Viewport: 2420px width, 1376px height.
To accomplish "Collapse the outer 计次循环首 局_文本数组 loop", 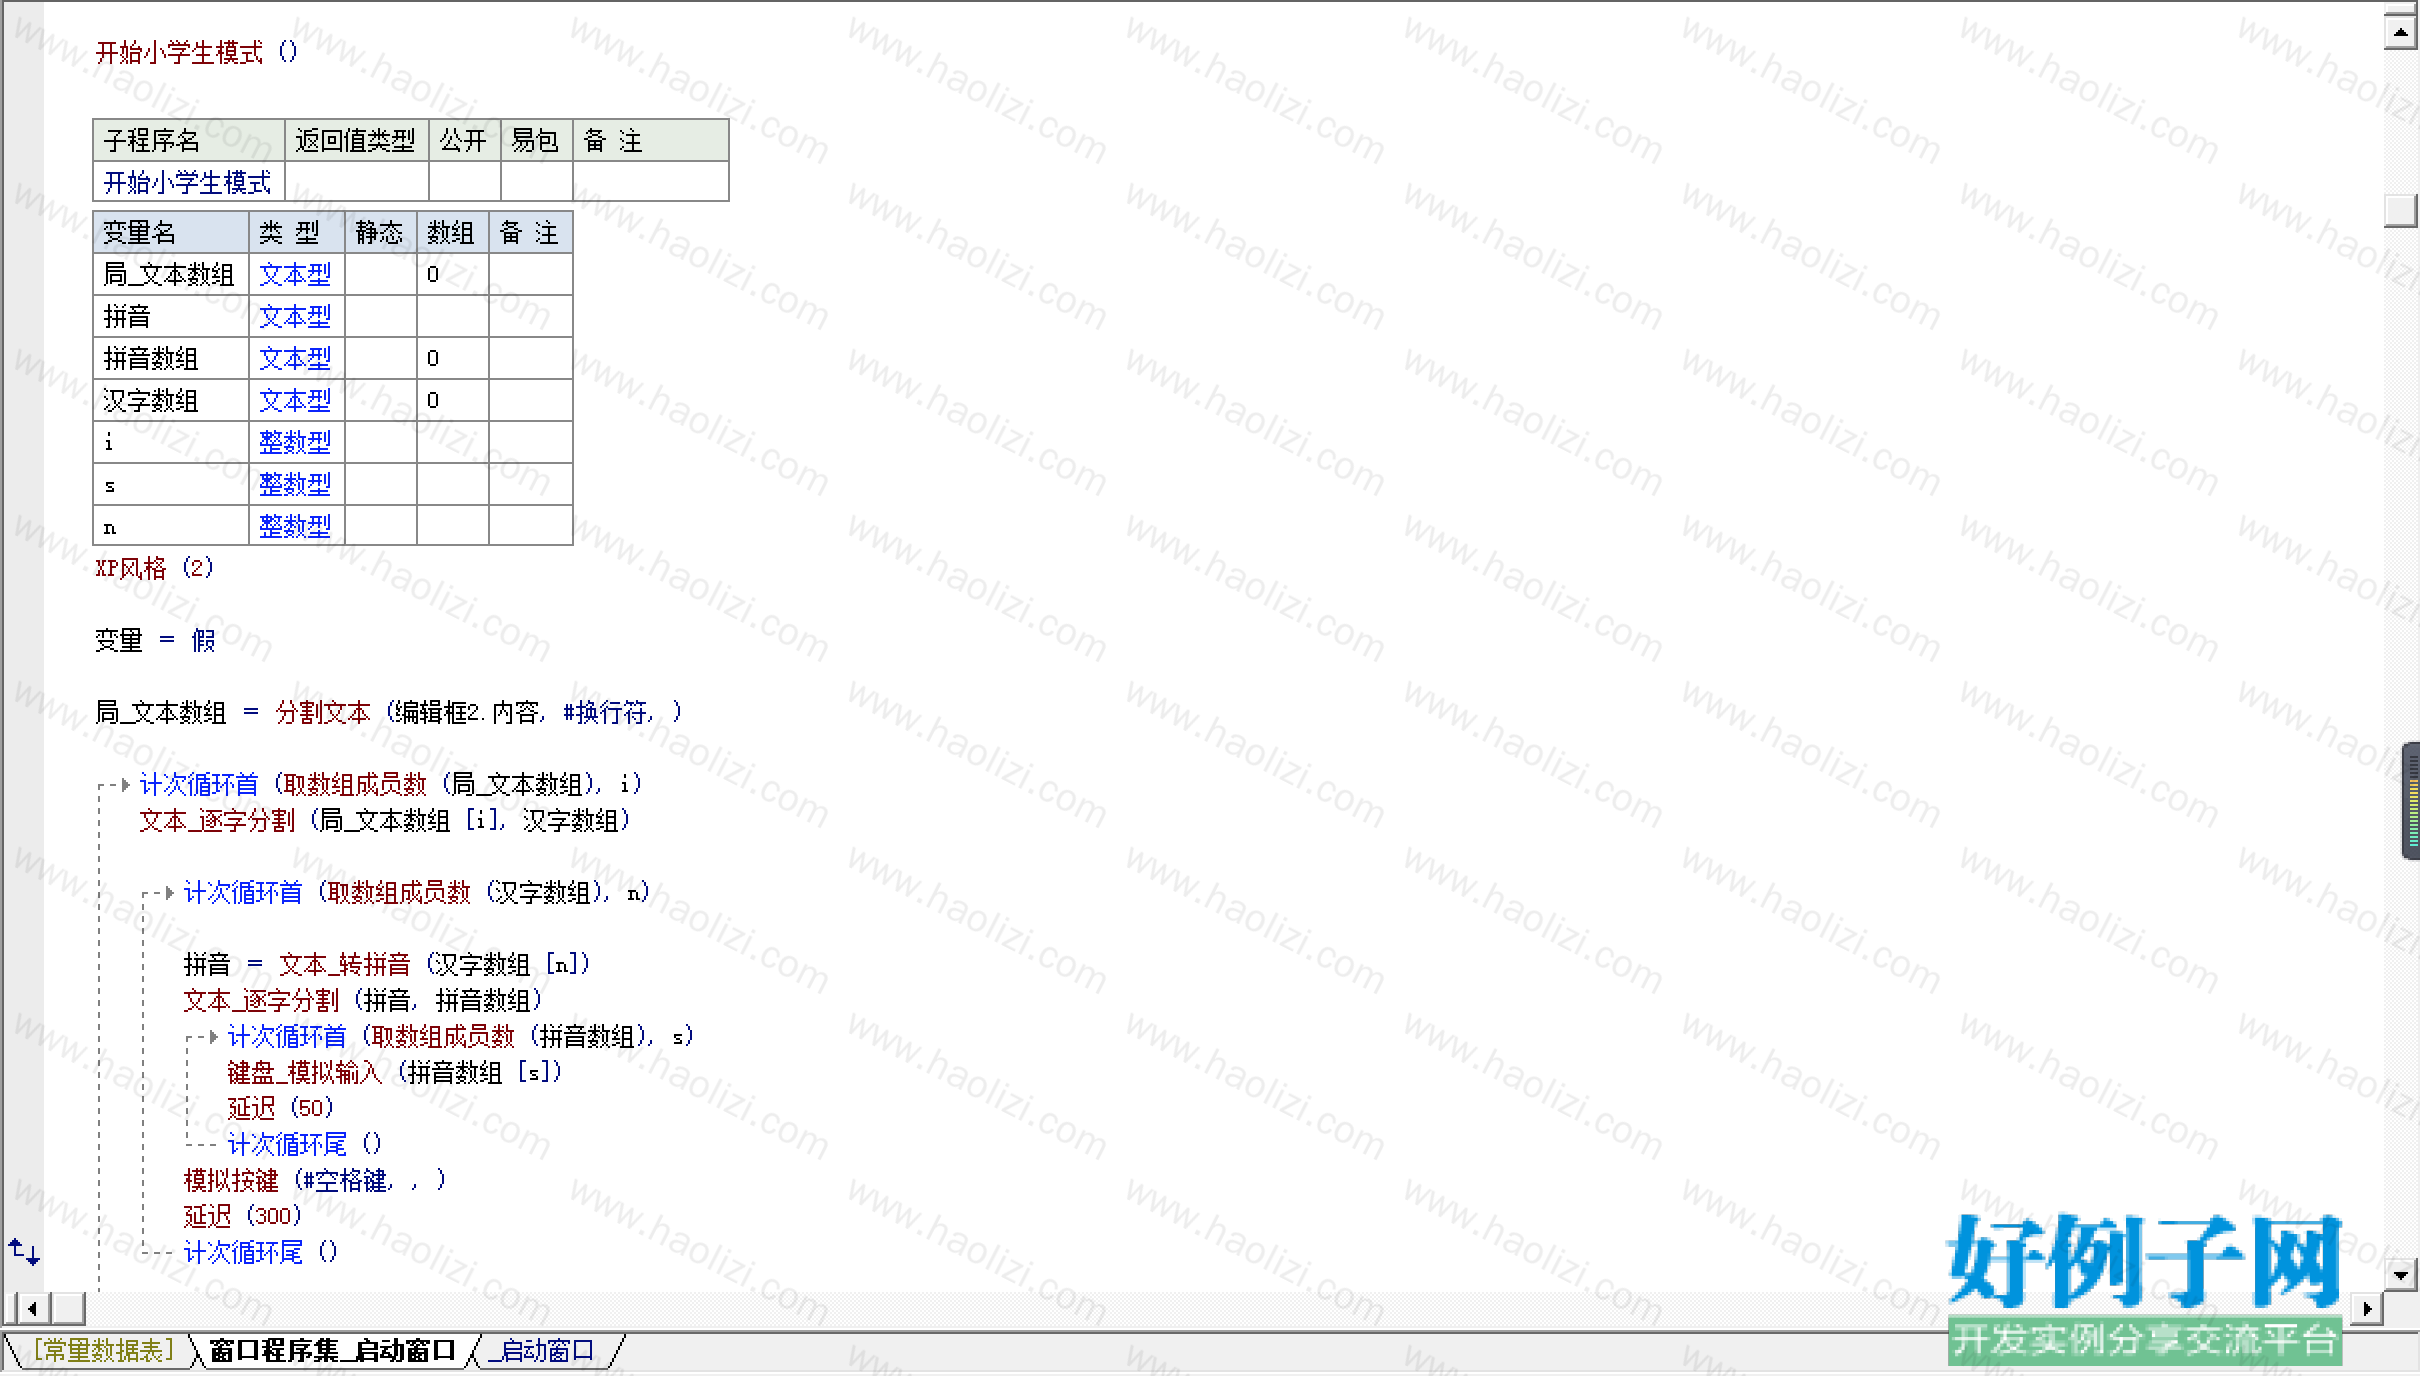I will pos(125,785).
